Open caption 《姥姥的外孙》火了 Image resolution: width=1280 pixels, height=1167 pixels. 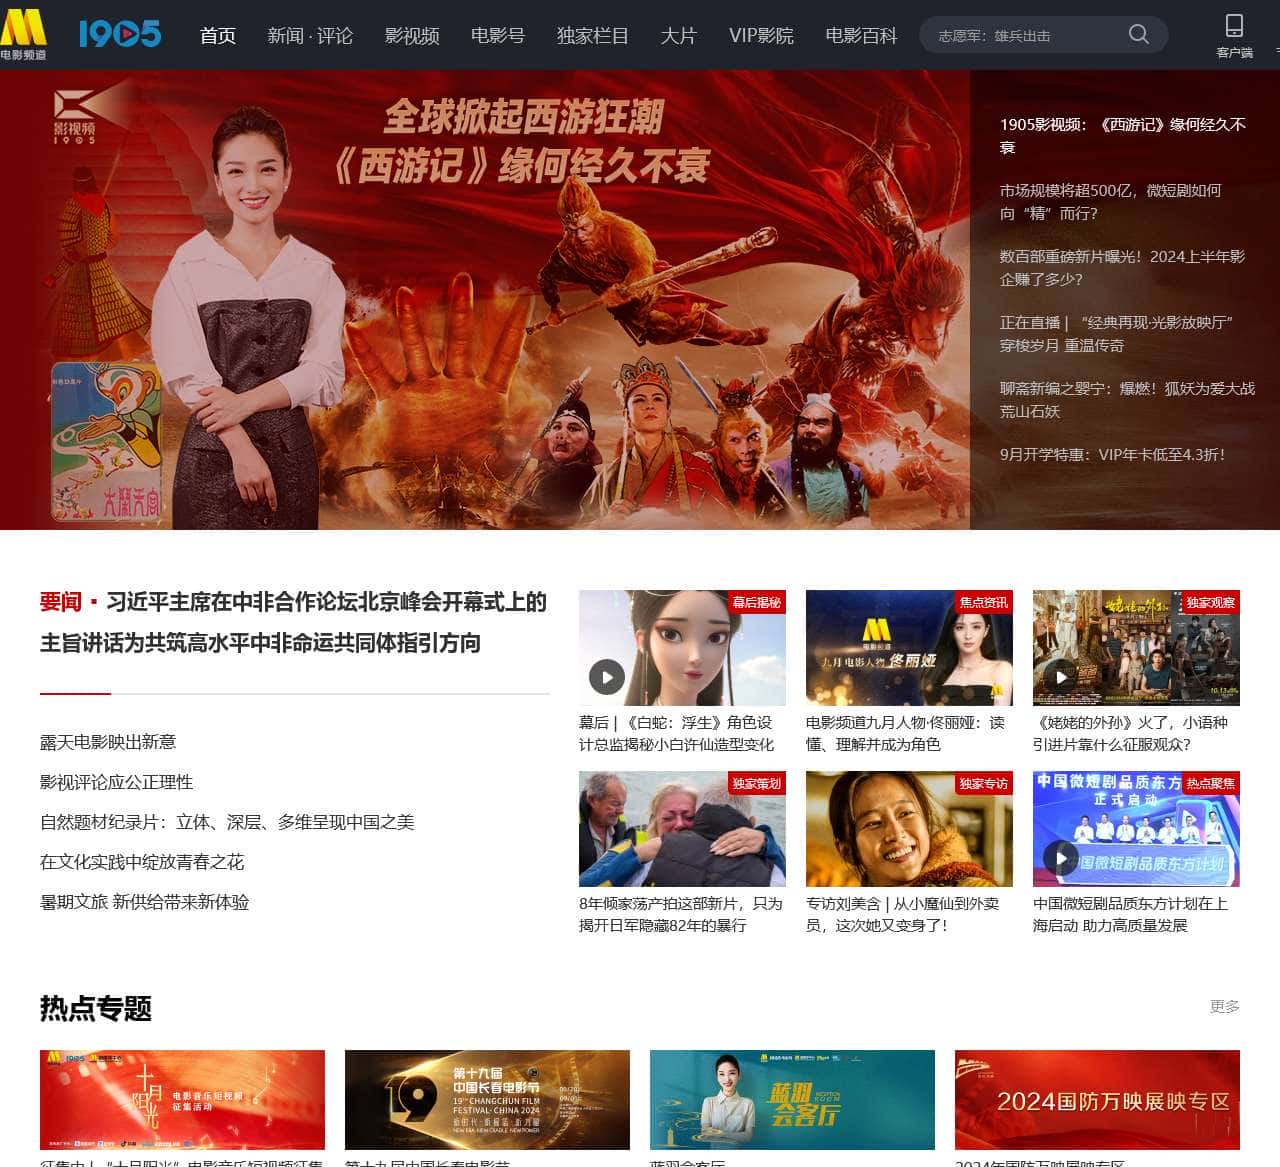(x=1130, y=733)
